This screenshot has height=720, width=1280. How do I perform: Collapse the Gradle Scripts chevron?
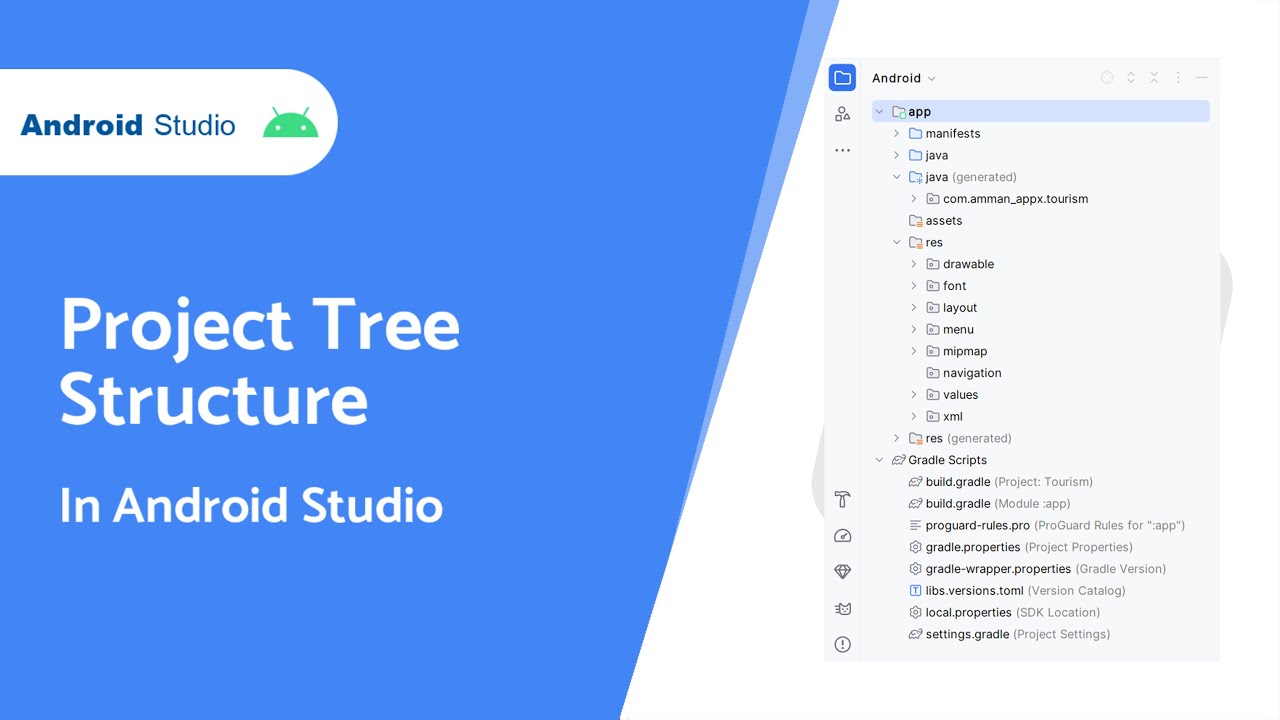(x=879, y=460)
